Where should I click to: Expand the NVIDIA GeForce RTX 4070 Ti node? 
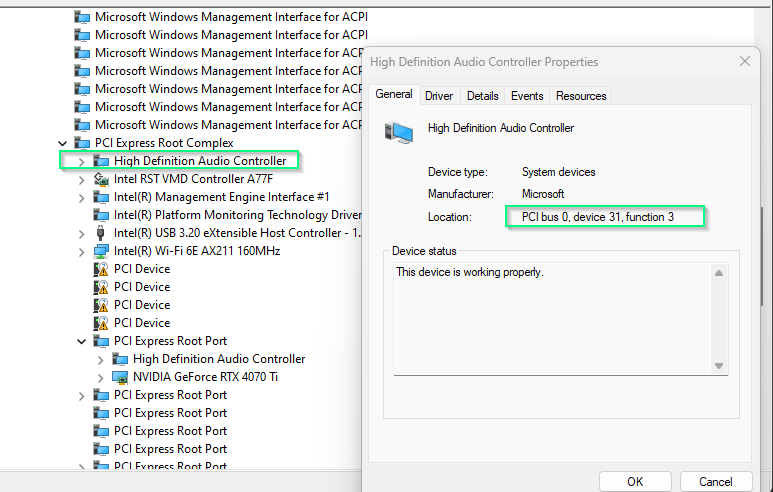[101, 377]
